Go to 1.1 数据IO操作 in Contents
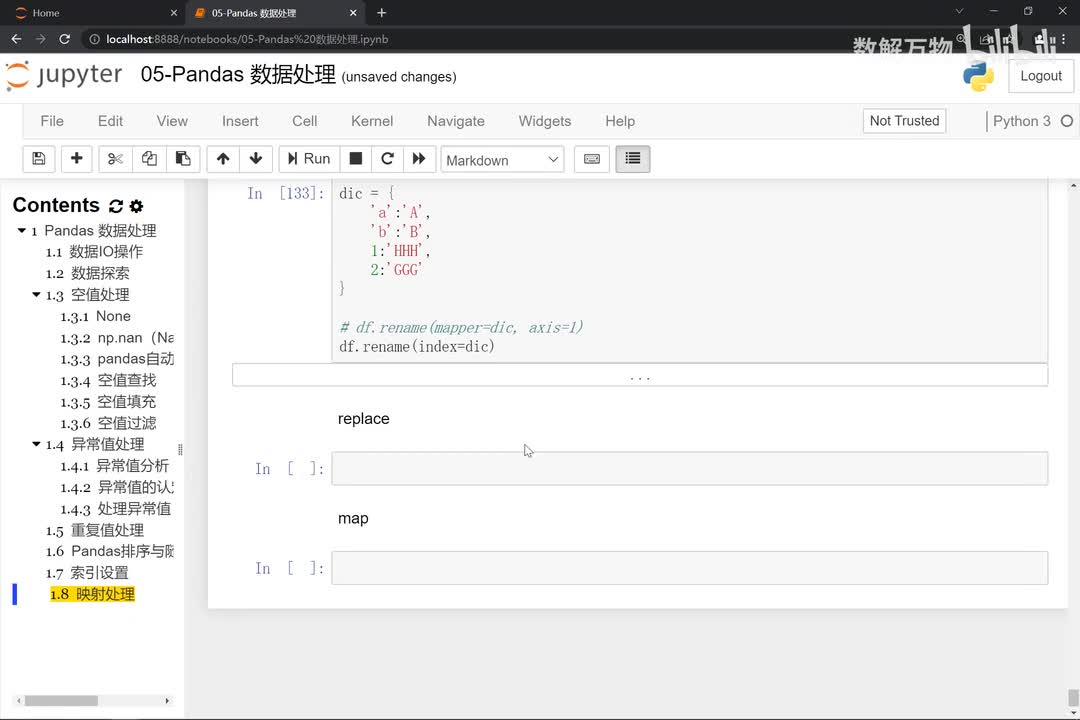 (94, 251)
